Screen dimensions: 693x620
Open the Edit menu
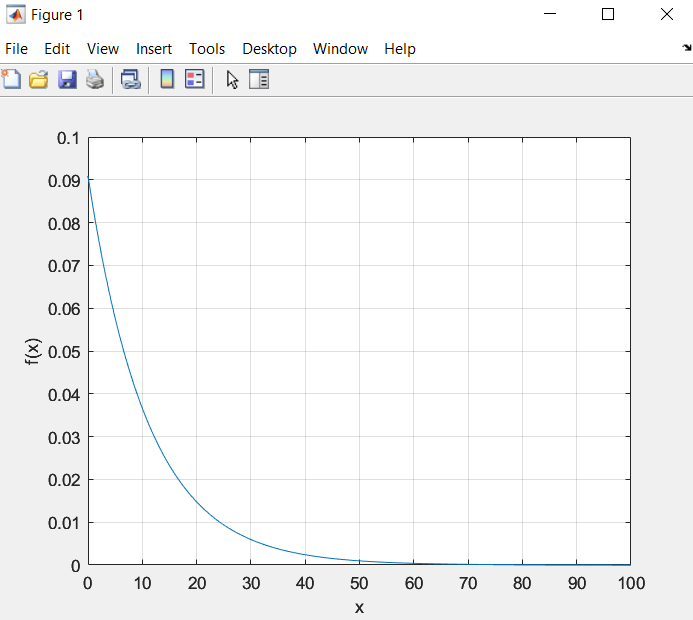pyautogui.click(x=57, y=49)
